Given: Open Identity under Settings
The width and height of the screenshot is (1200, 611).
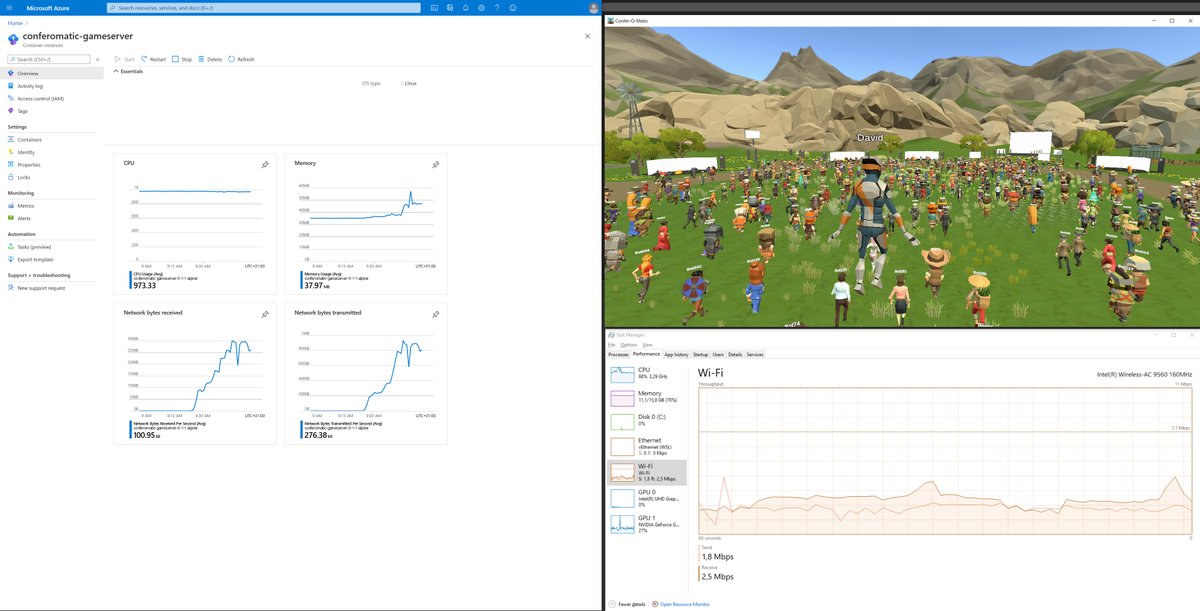Looking at the screenshot, I should coord(52,152).
